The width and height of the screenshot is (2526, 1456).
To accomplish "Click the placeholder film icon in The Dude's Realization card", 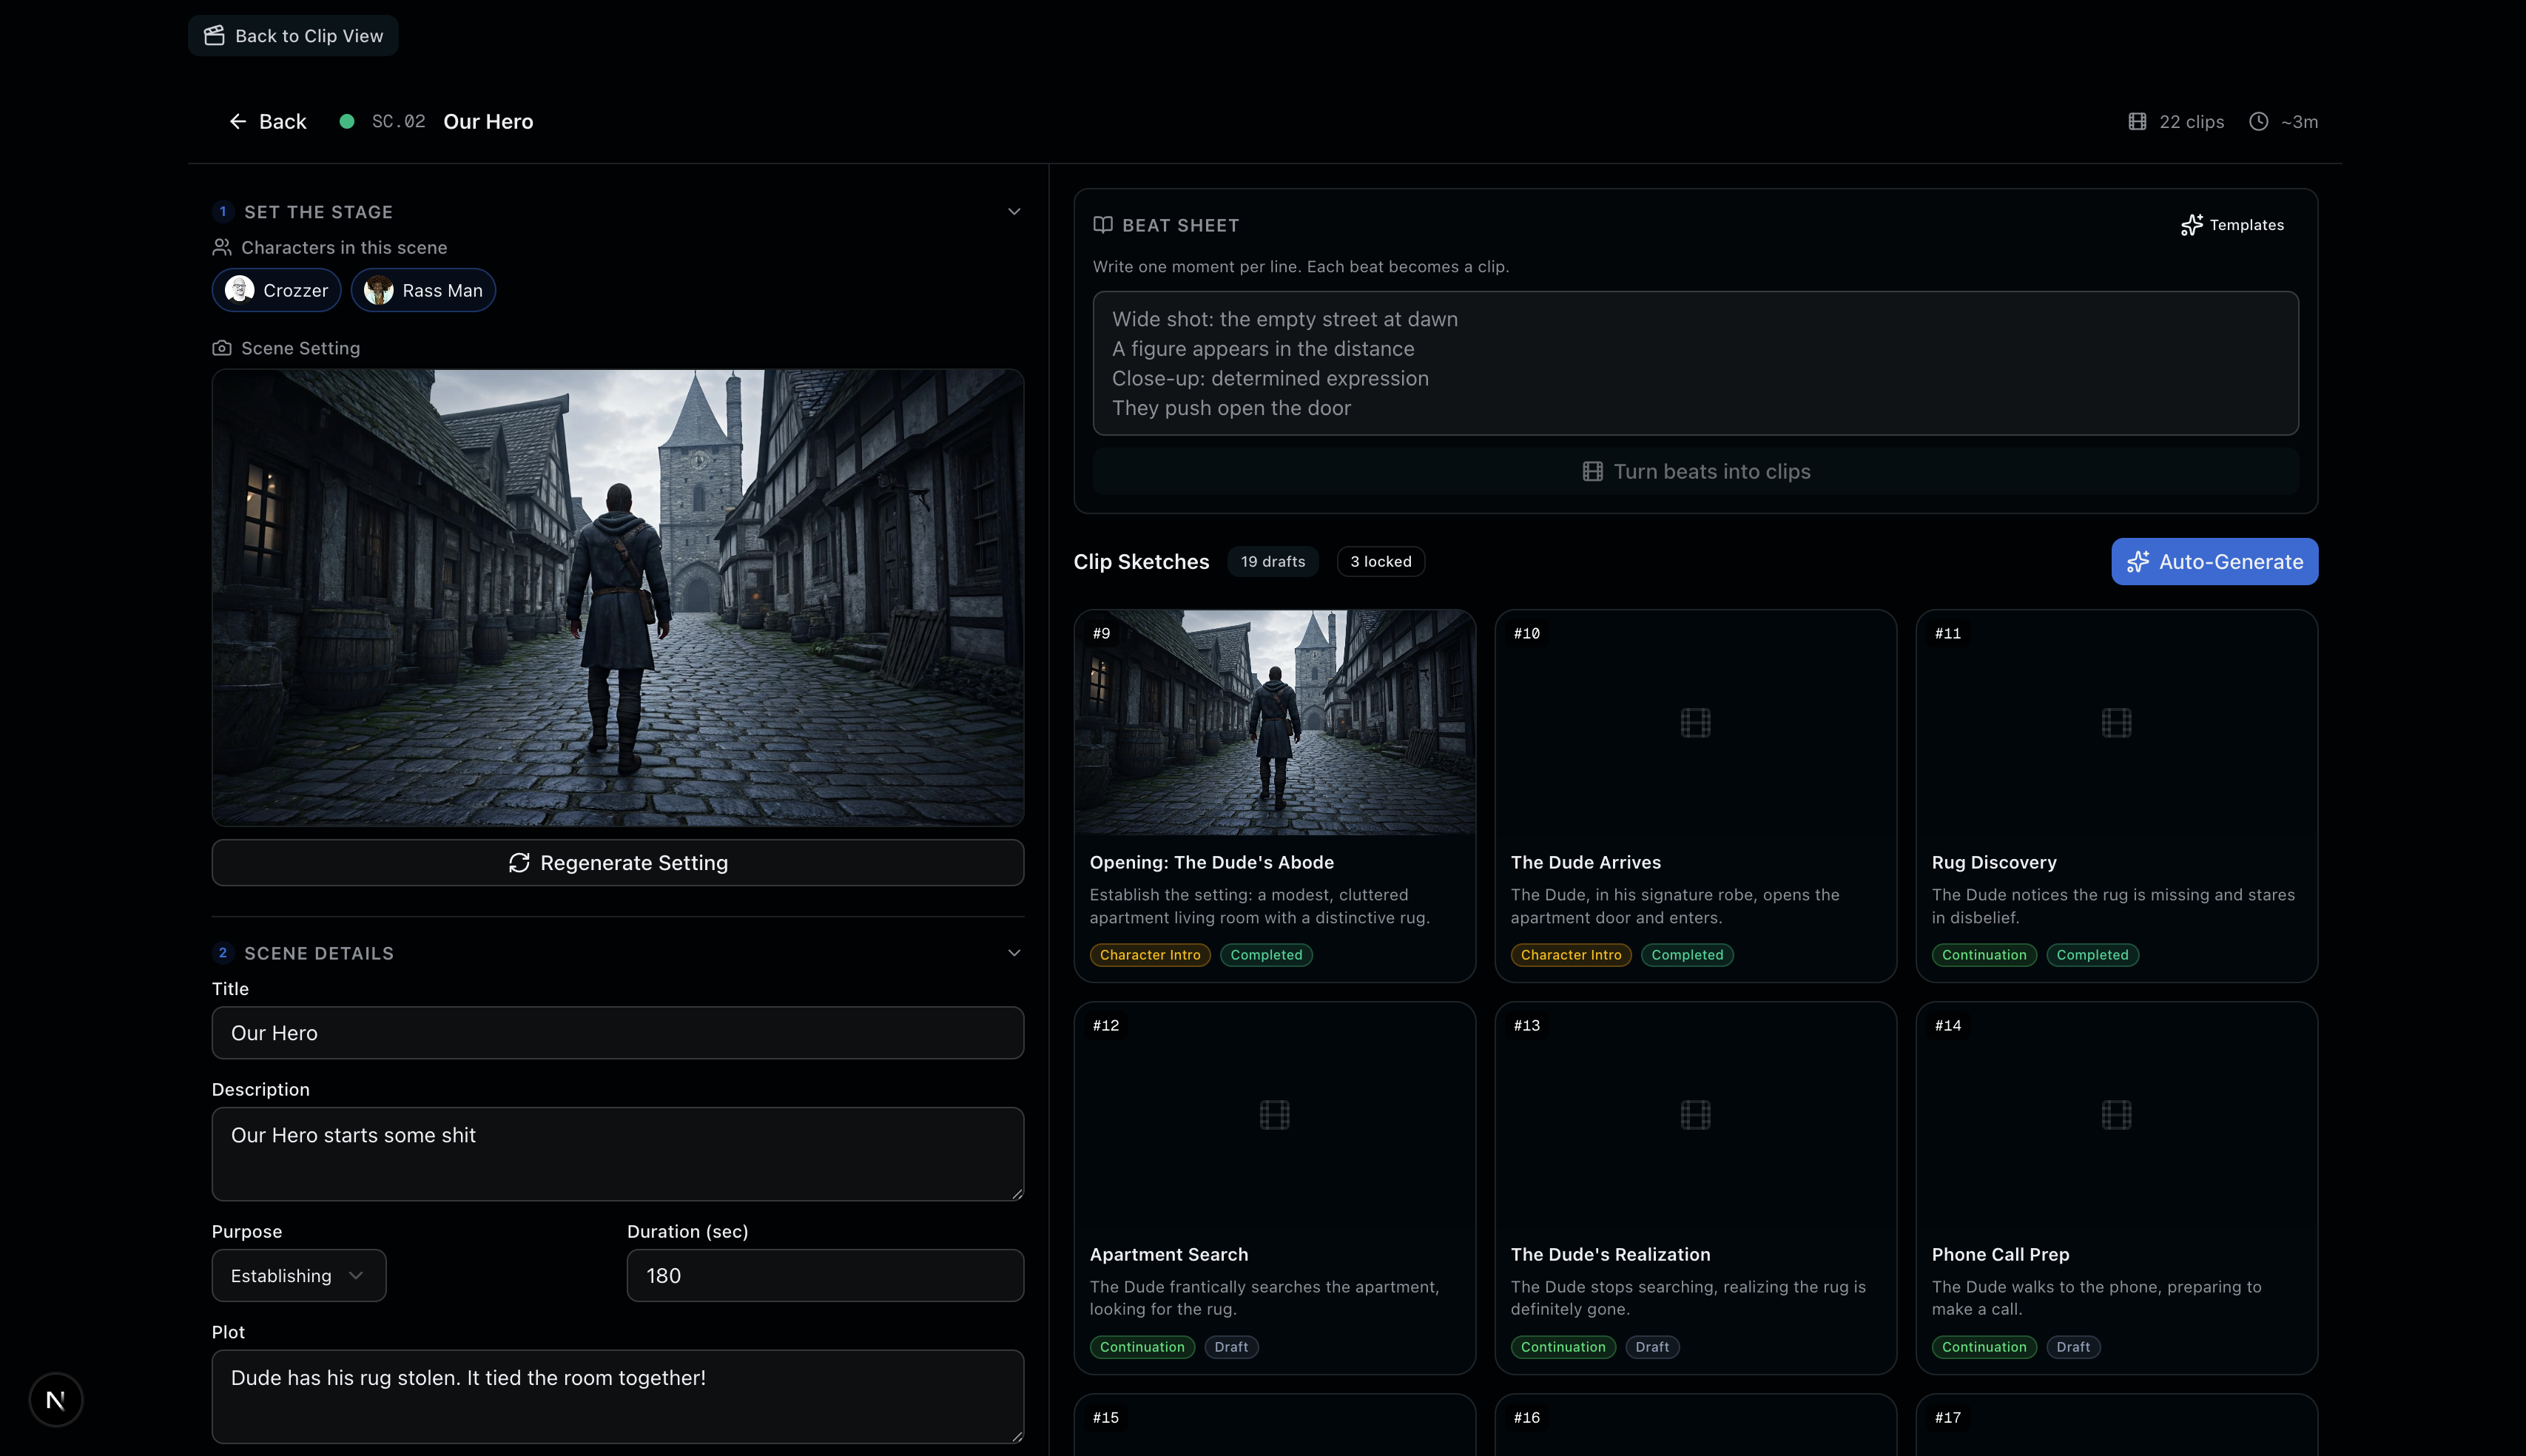I will 1696,1114.
